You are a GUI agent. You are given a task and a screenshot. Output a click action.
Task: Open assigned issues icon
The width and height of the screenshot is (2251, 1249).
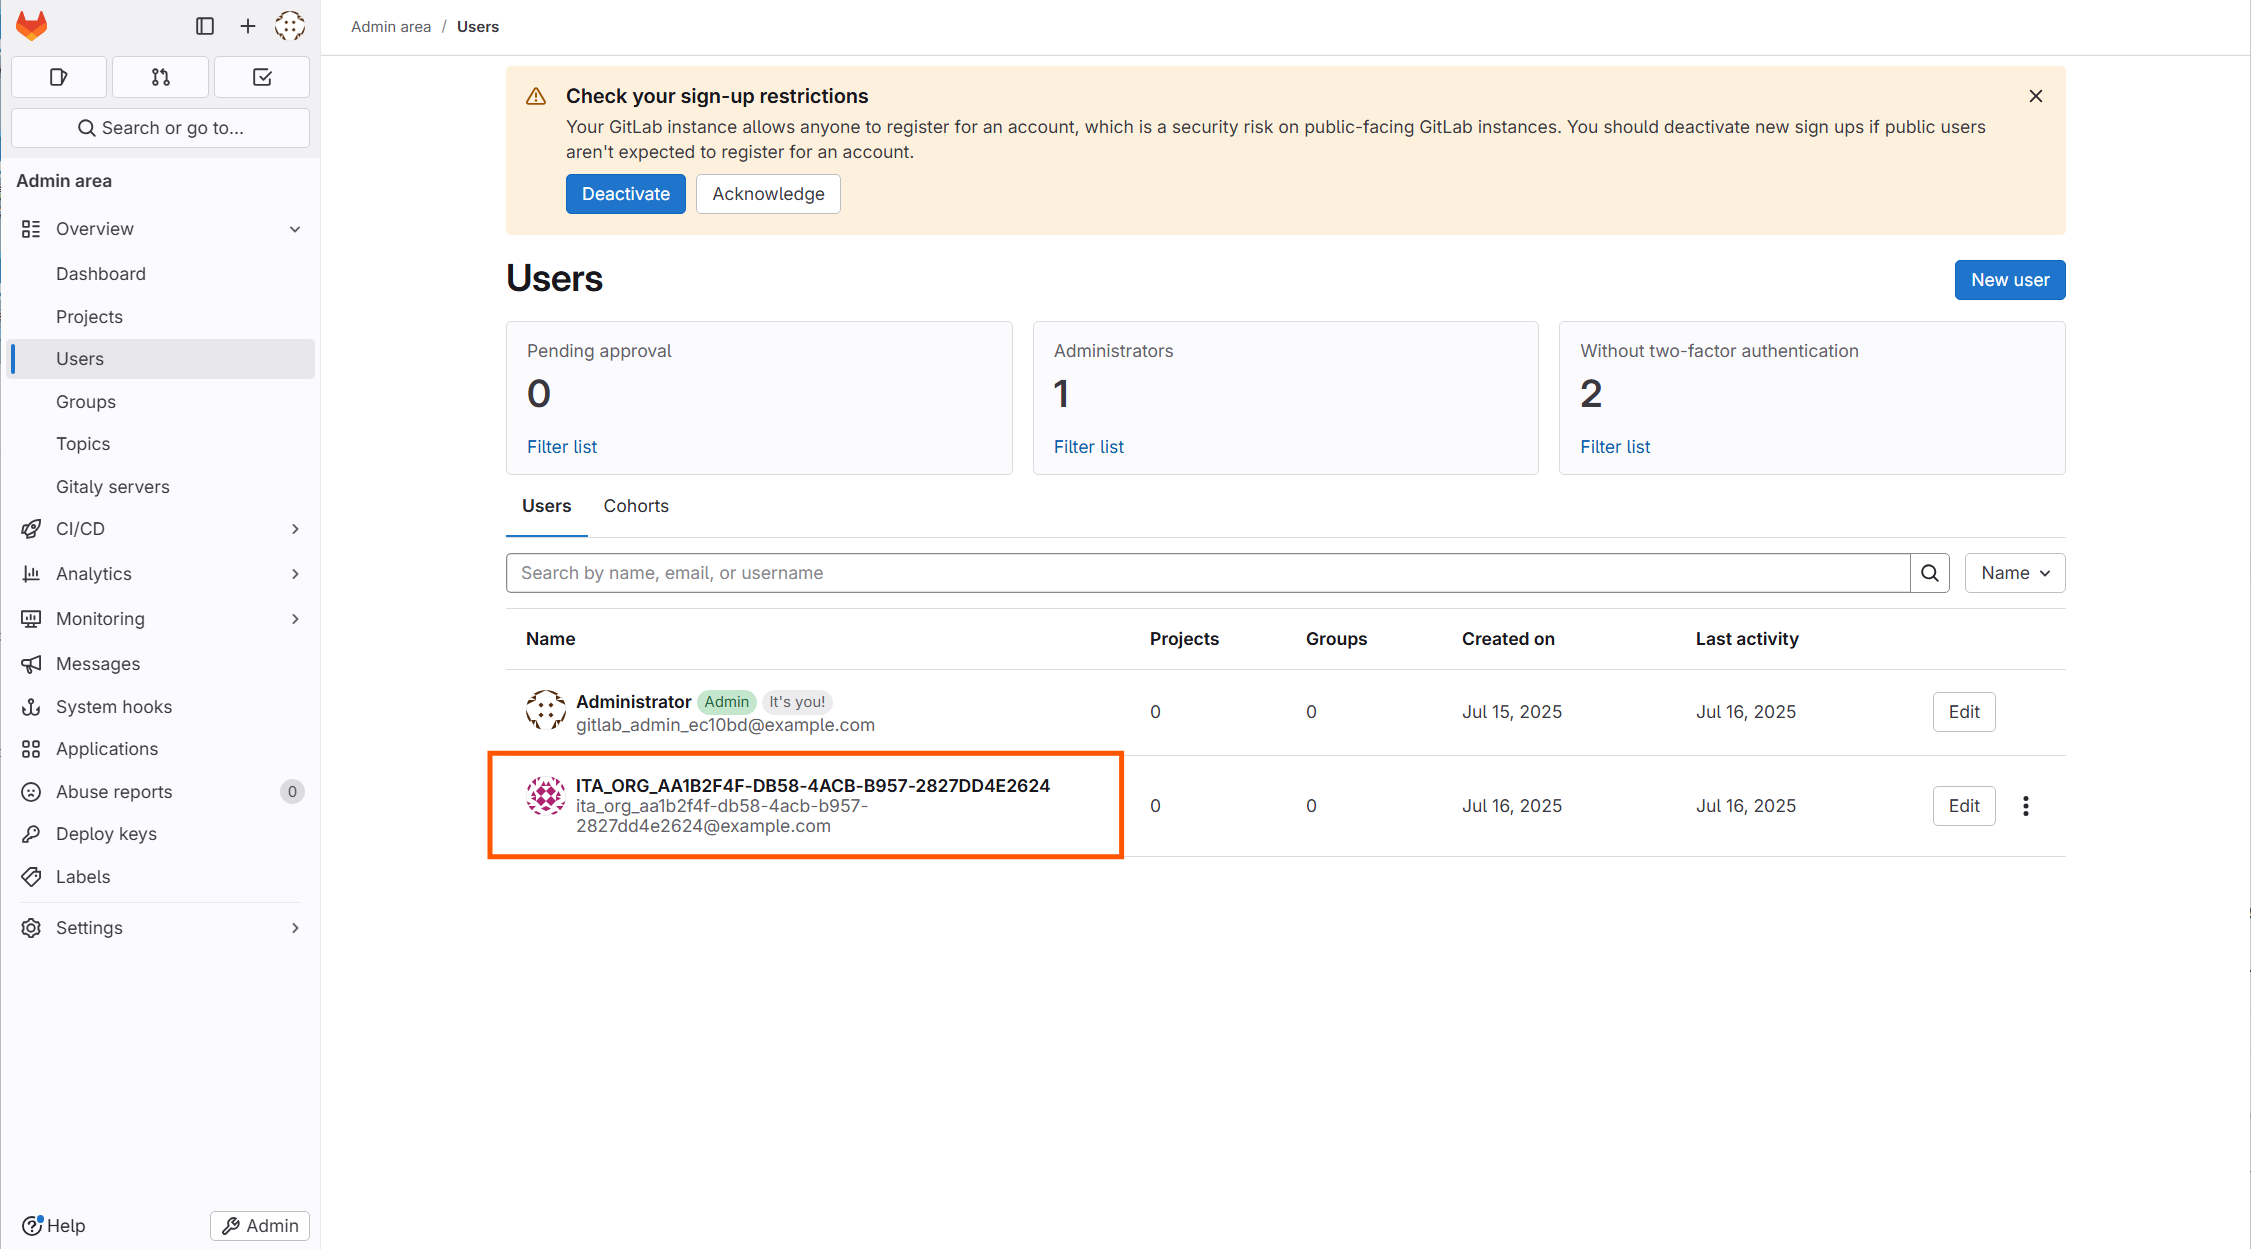tap(59, 77)
